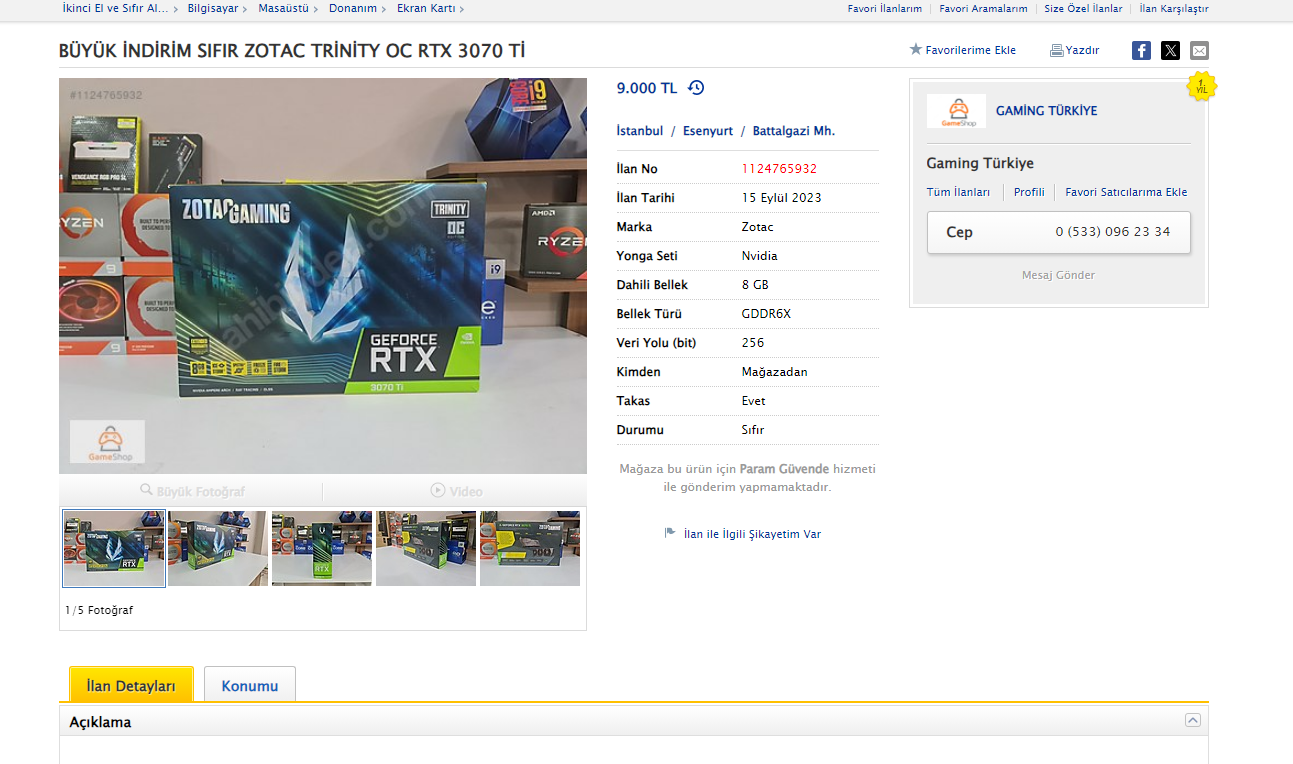The image size is (1293, 764).
Task: Click the listing title heading
Action: click(x=292, y=51)
